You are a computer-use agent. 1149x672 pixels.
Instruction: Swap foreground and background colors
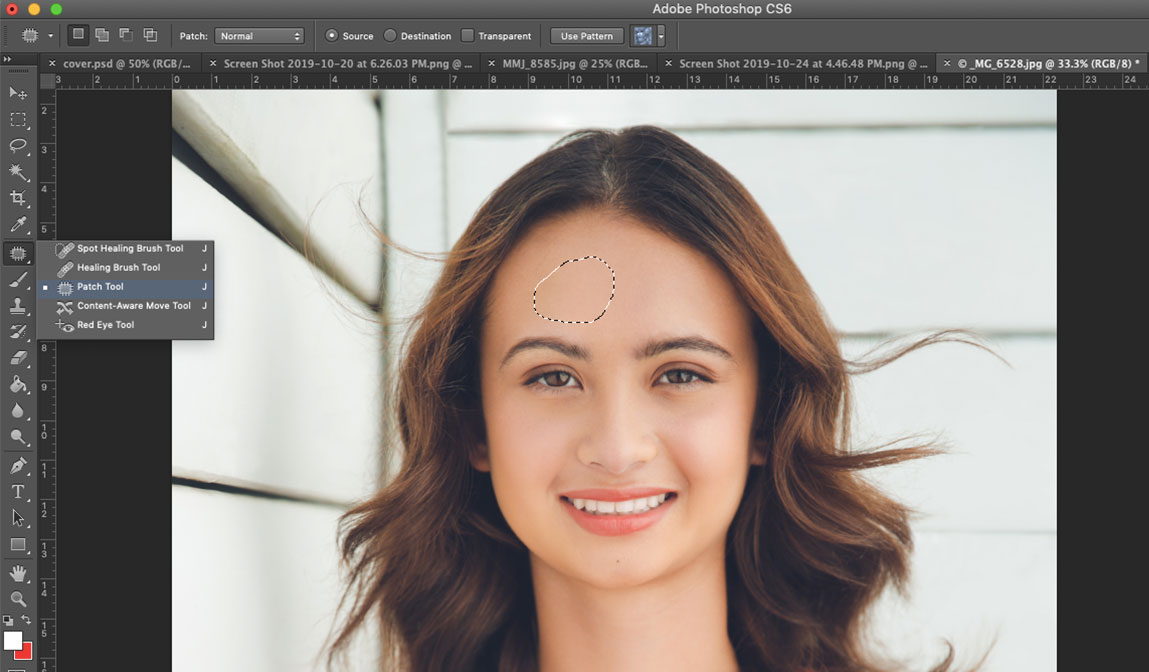(26, 620)
